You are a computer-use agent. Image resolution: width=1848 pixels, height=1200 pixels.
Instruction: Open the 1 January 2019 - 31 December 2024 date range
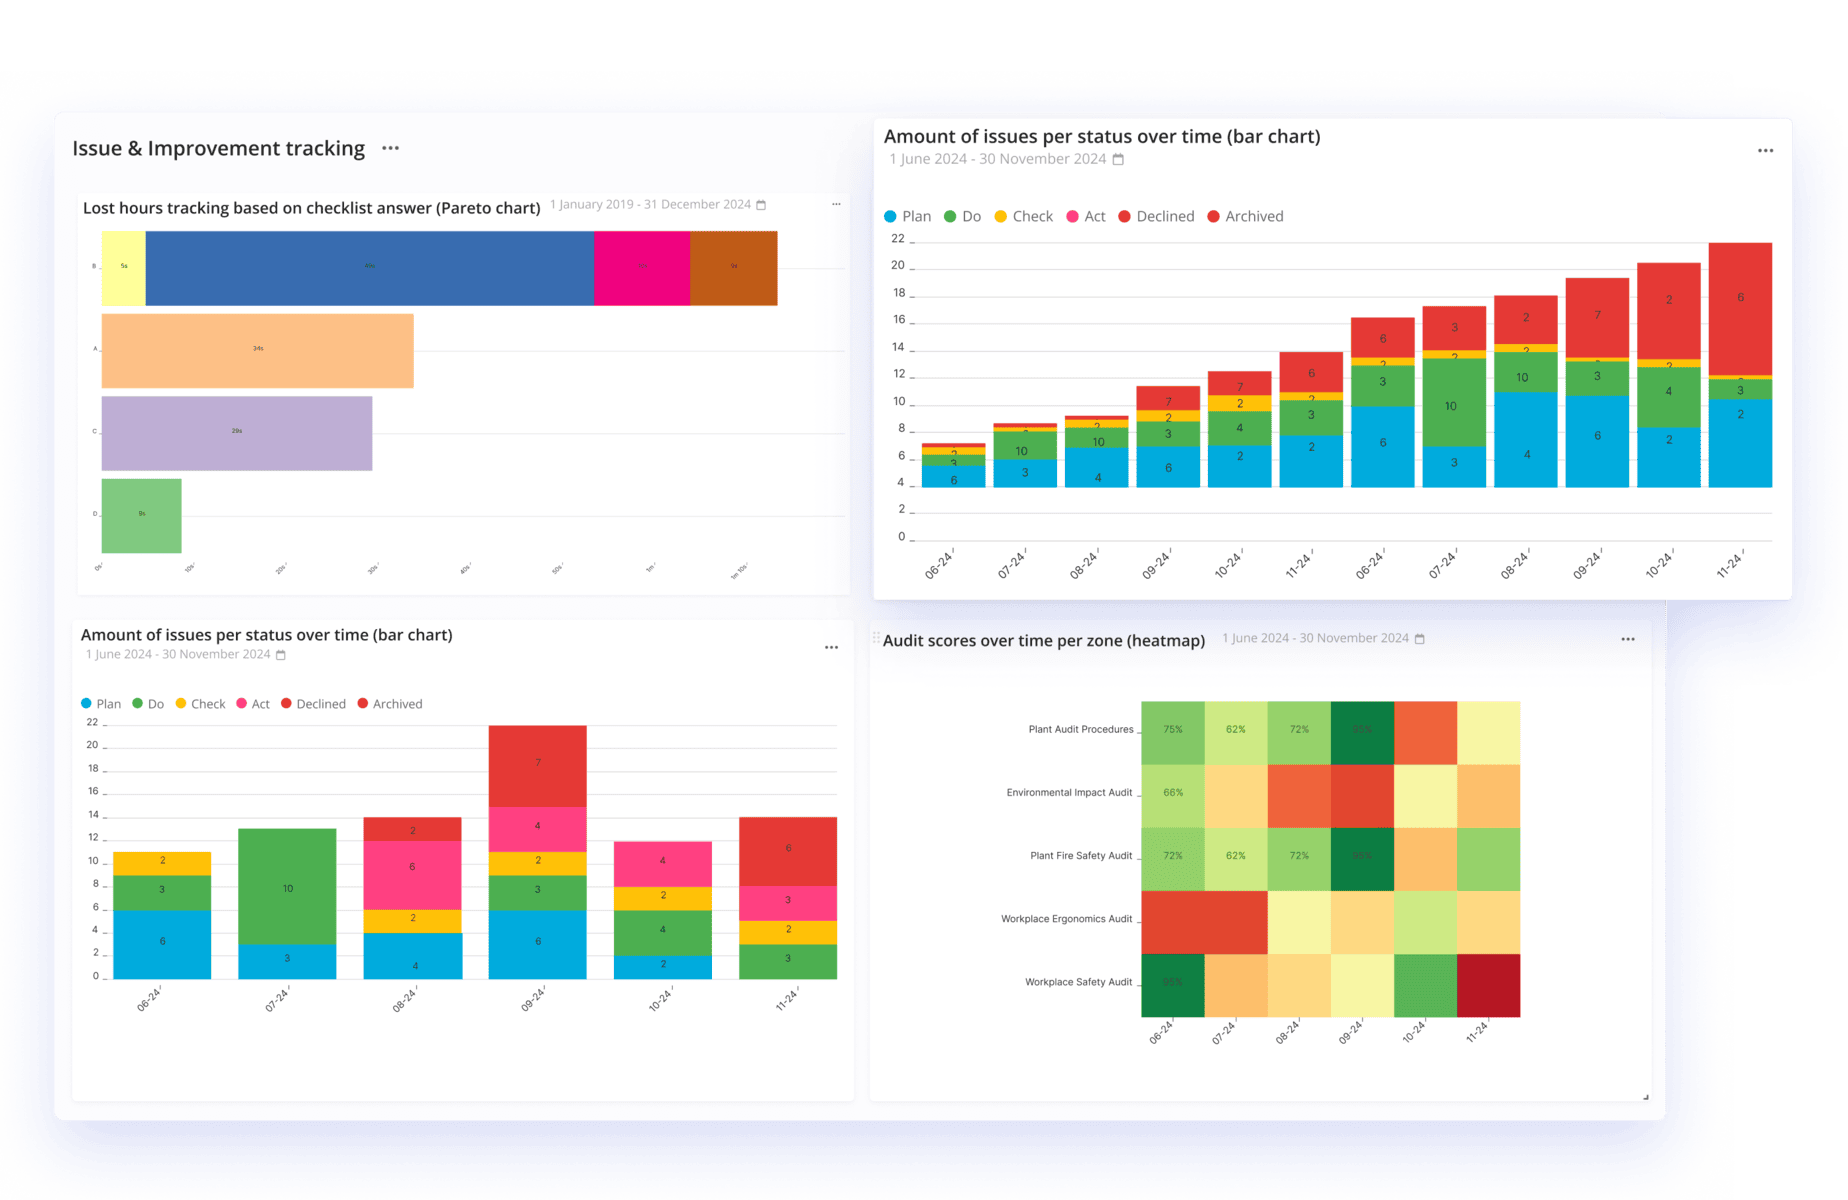coord(650,204)
